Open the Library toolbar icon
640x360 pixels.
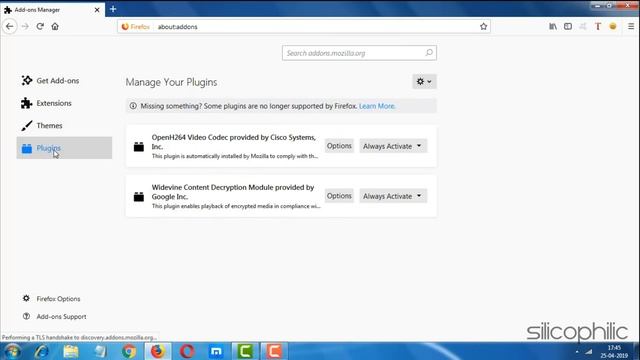(x=553, y=27)
